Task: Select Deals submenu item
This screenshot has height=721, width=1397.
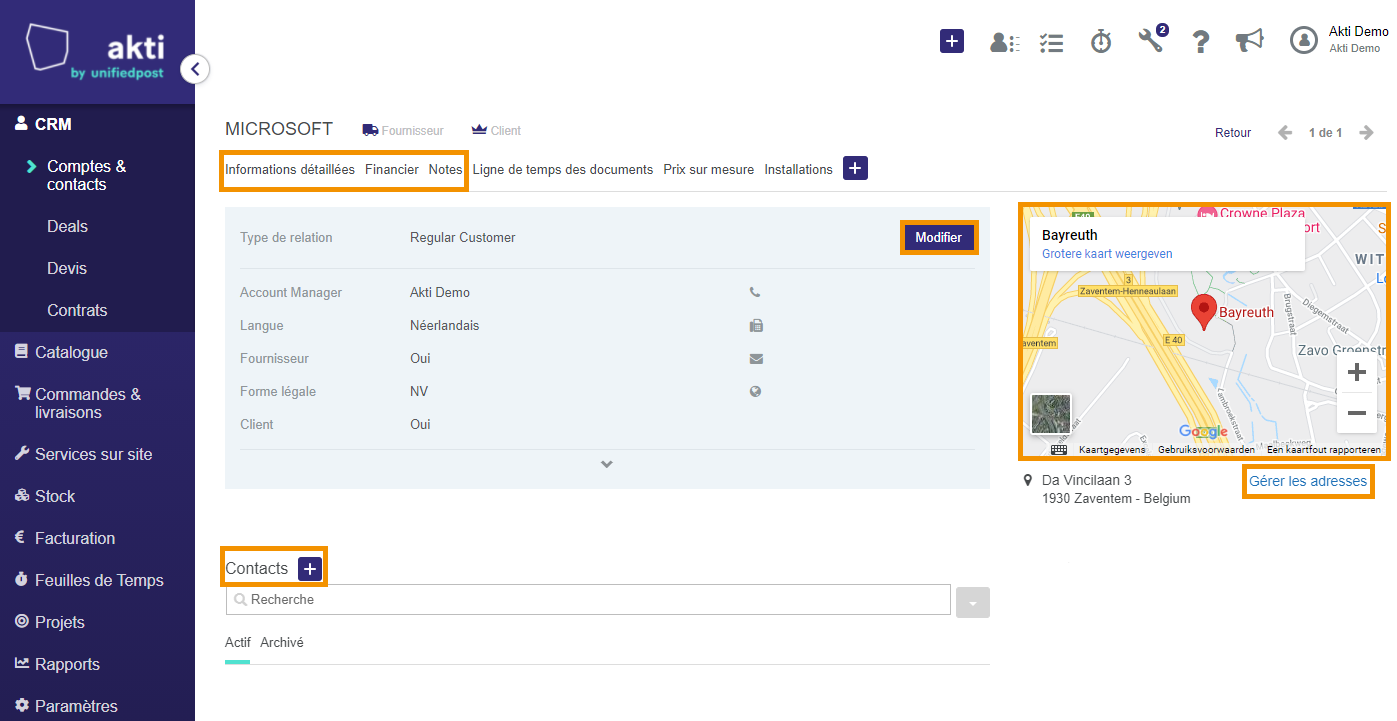Action: [x=67, y=226]
